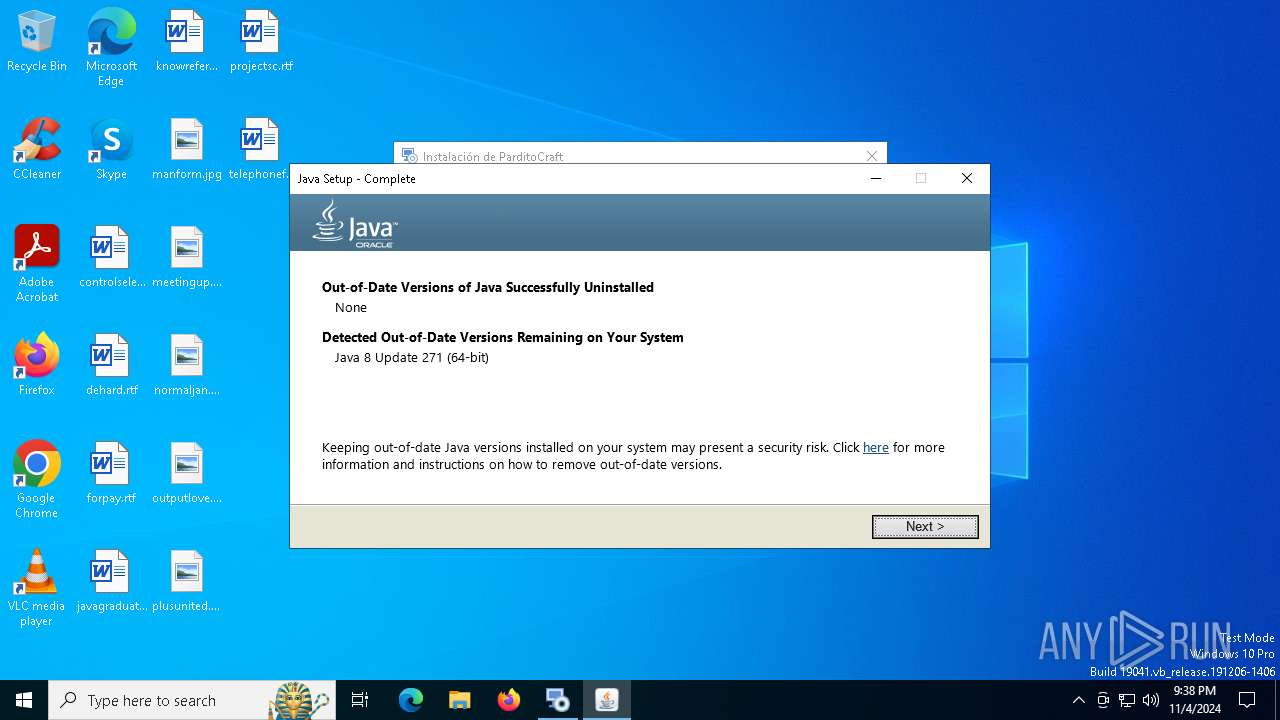Open the network status tray icon
Viewport: 1280px width, 720px height.
(1127, 700)
